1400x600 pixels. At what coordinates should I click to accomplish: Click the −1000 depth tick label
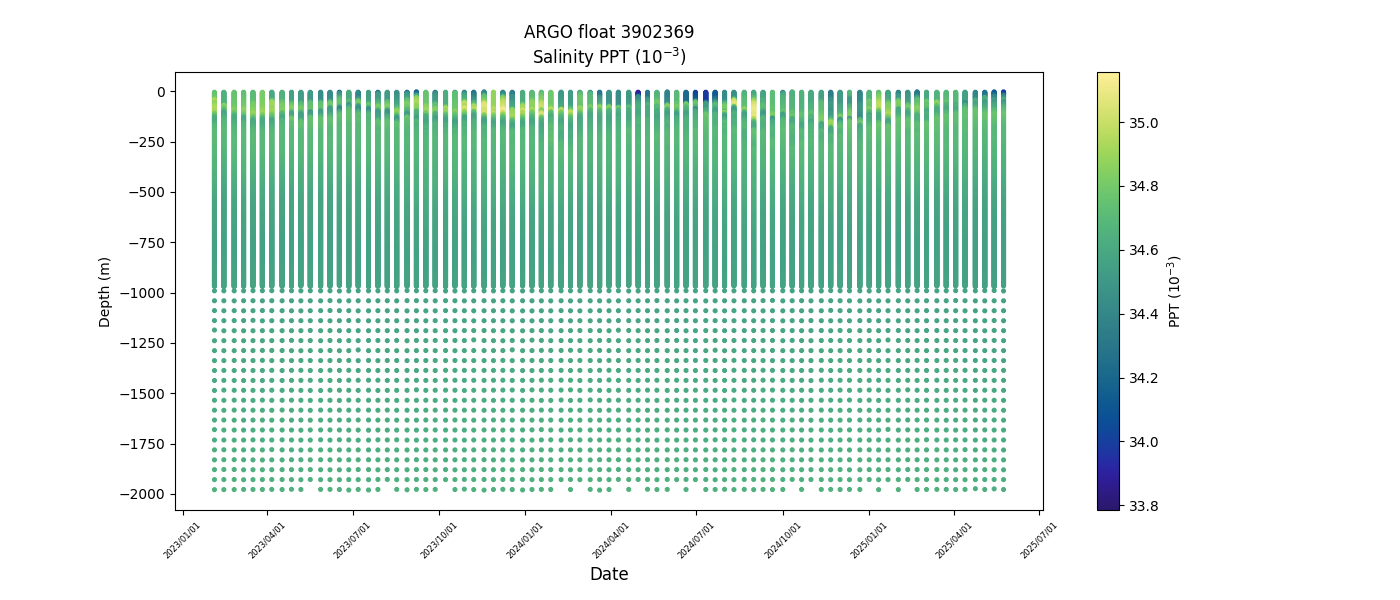click(143, 293)
